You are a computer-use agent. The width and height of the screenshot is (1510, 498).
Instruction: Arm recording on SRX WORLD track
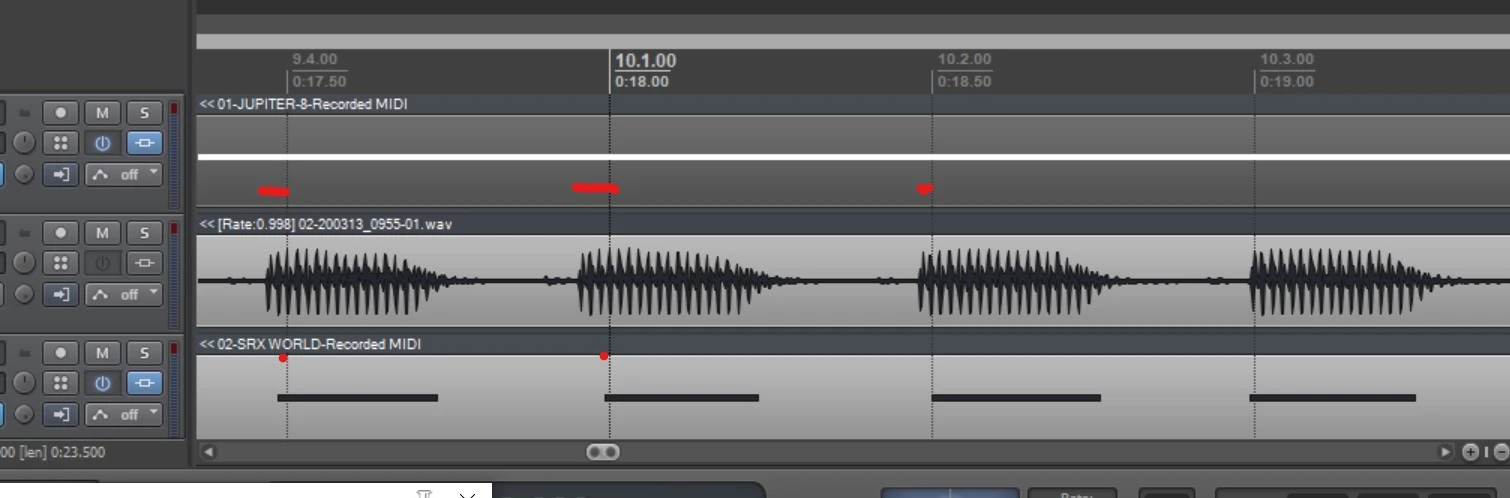60,353
